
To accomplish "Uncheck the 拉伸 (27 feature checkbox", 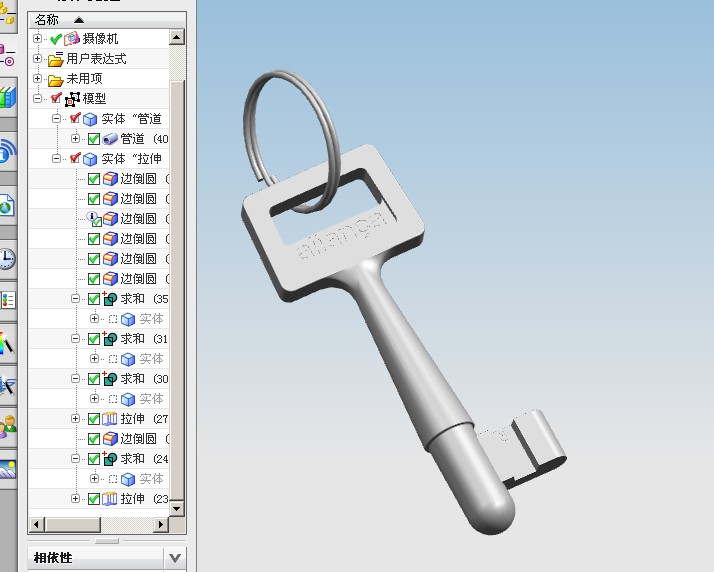I will (94, 419).
